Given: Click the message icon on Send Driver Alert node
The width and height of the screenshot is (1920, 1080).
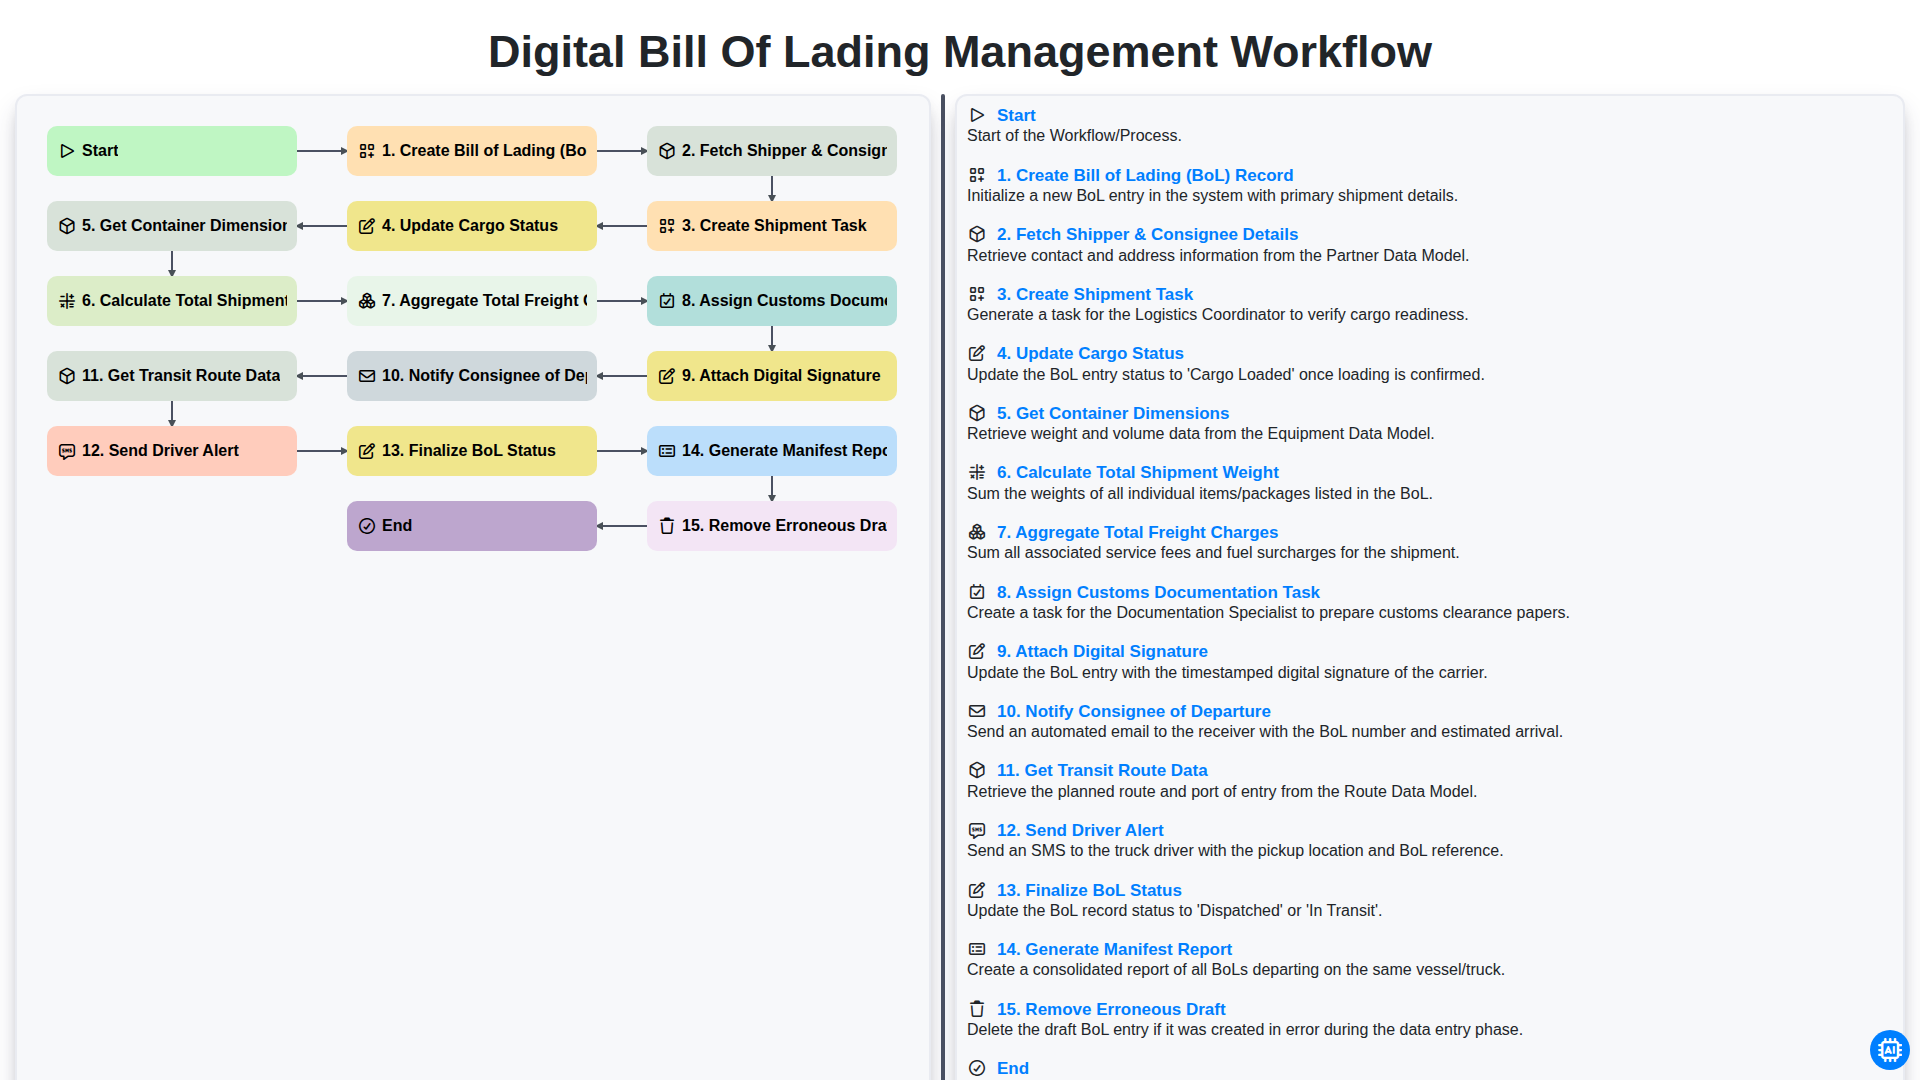Looking at the screenshot, I should pos(67,451).
